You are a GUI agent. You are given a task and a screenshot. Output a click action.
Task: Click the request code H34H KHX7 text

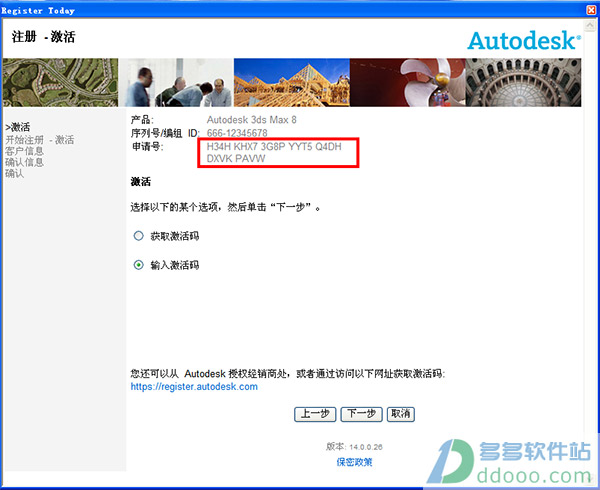[x=274, y=153]
